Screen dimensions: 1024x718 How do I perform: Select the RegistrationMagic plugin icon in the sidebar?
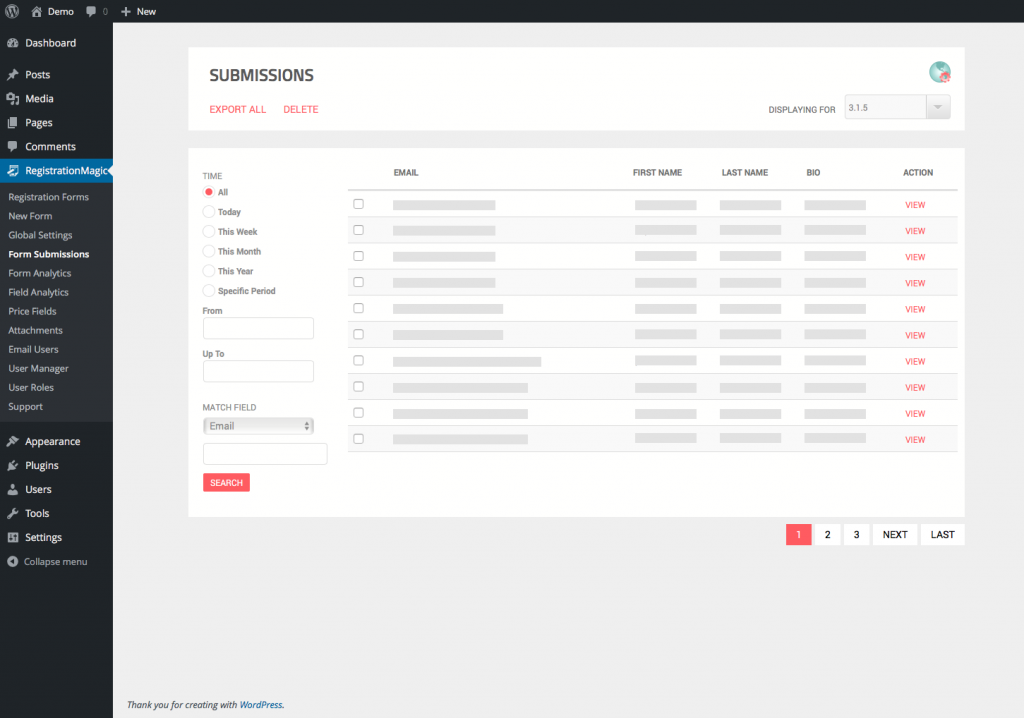point(14,170)
